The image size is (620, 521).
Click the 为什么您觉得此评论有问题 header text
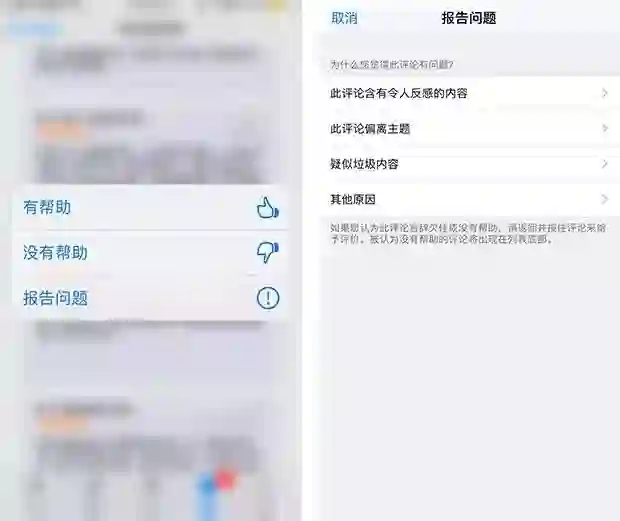[391, 64]
